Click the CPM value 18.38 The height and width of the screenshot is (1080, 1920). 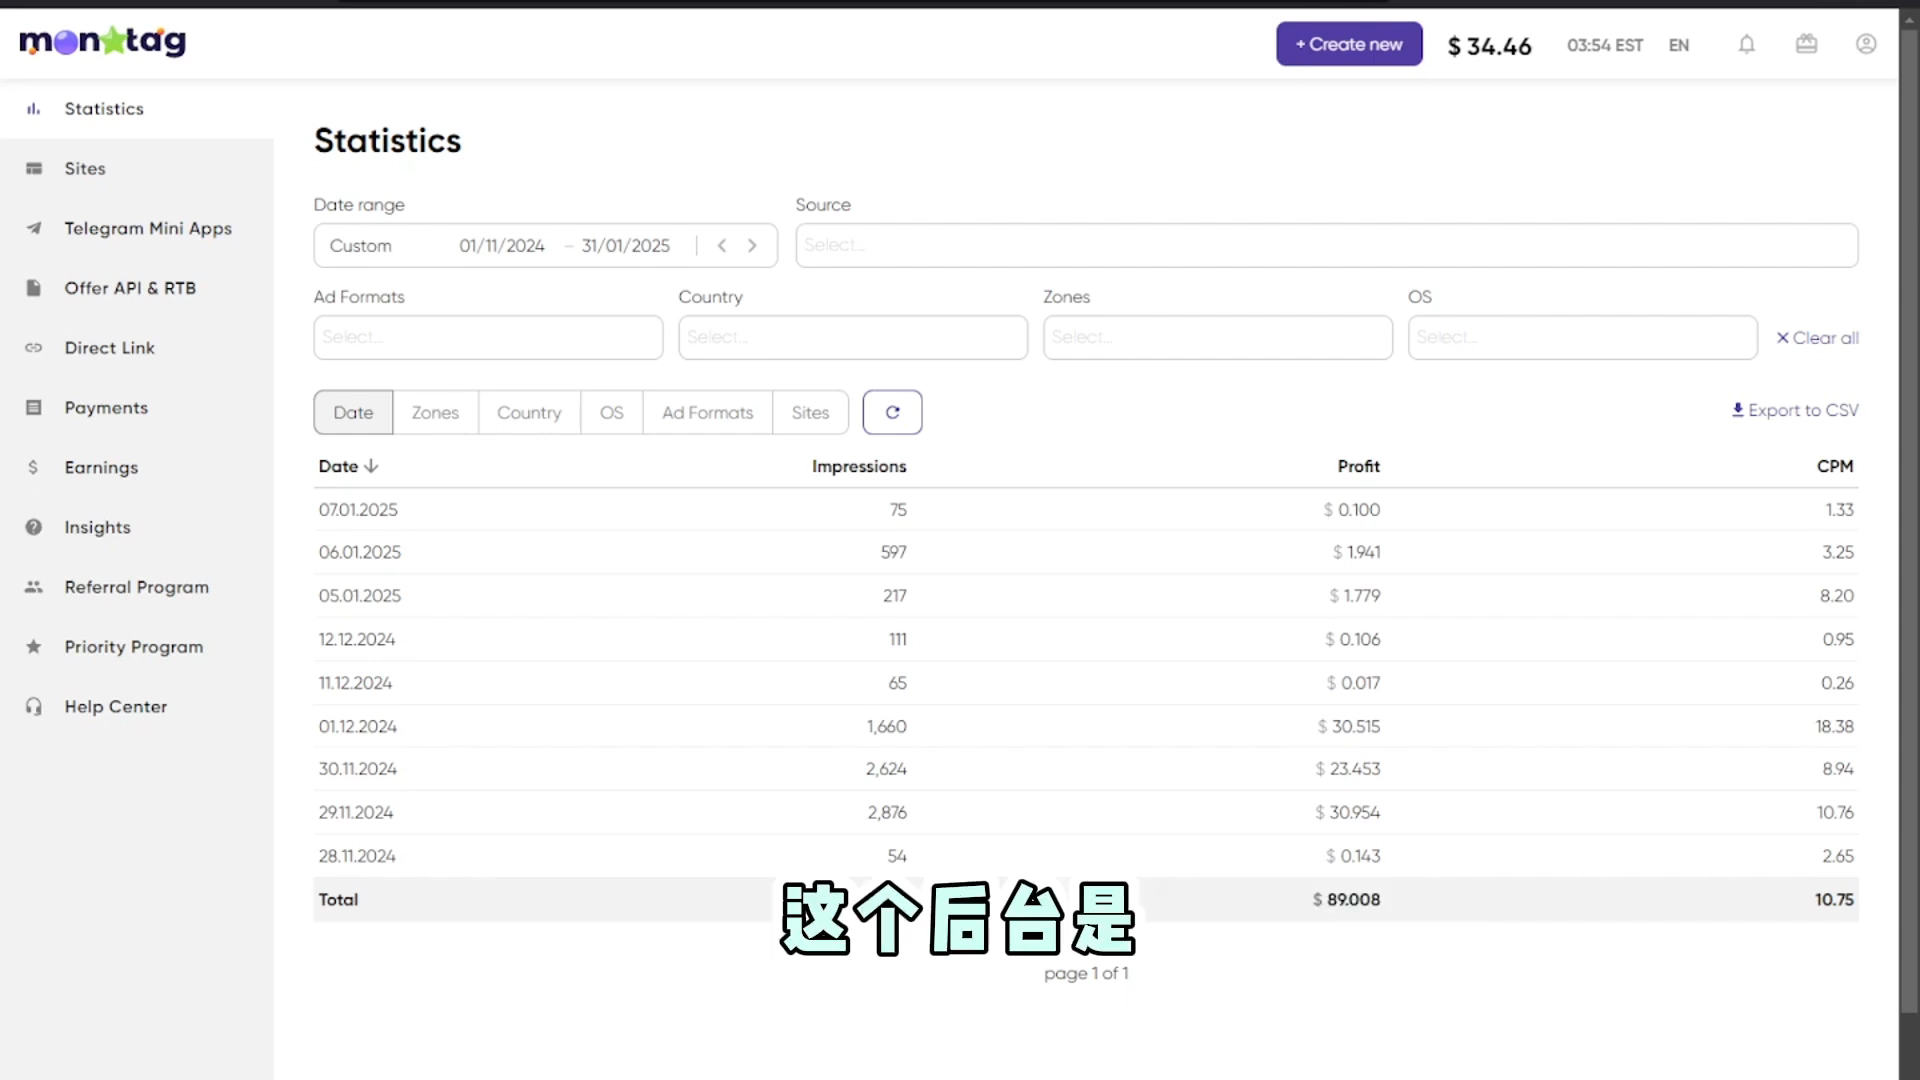[x=1834, y=726]
